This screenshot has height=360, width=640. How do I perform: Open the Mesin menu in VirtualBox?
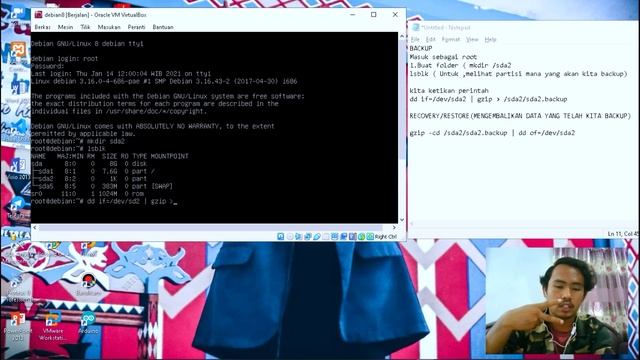tap(65, 27)
